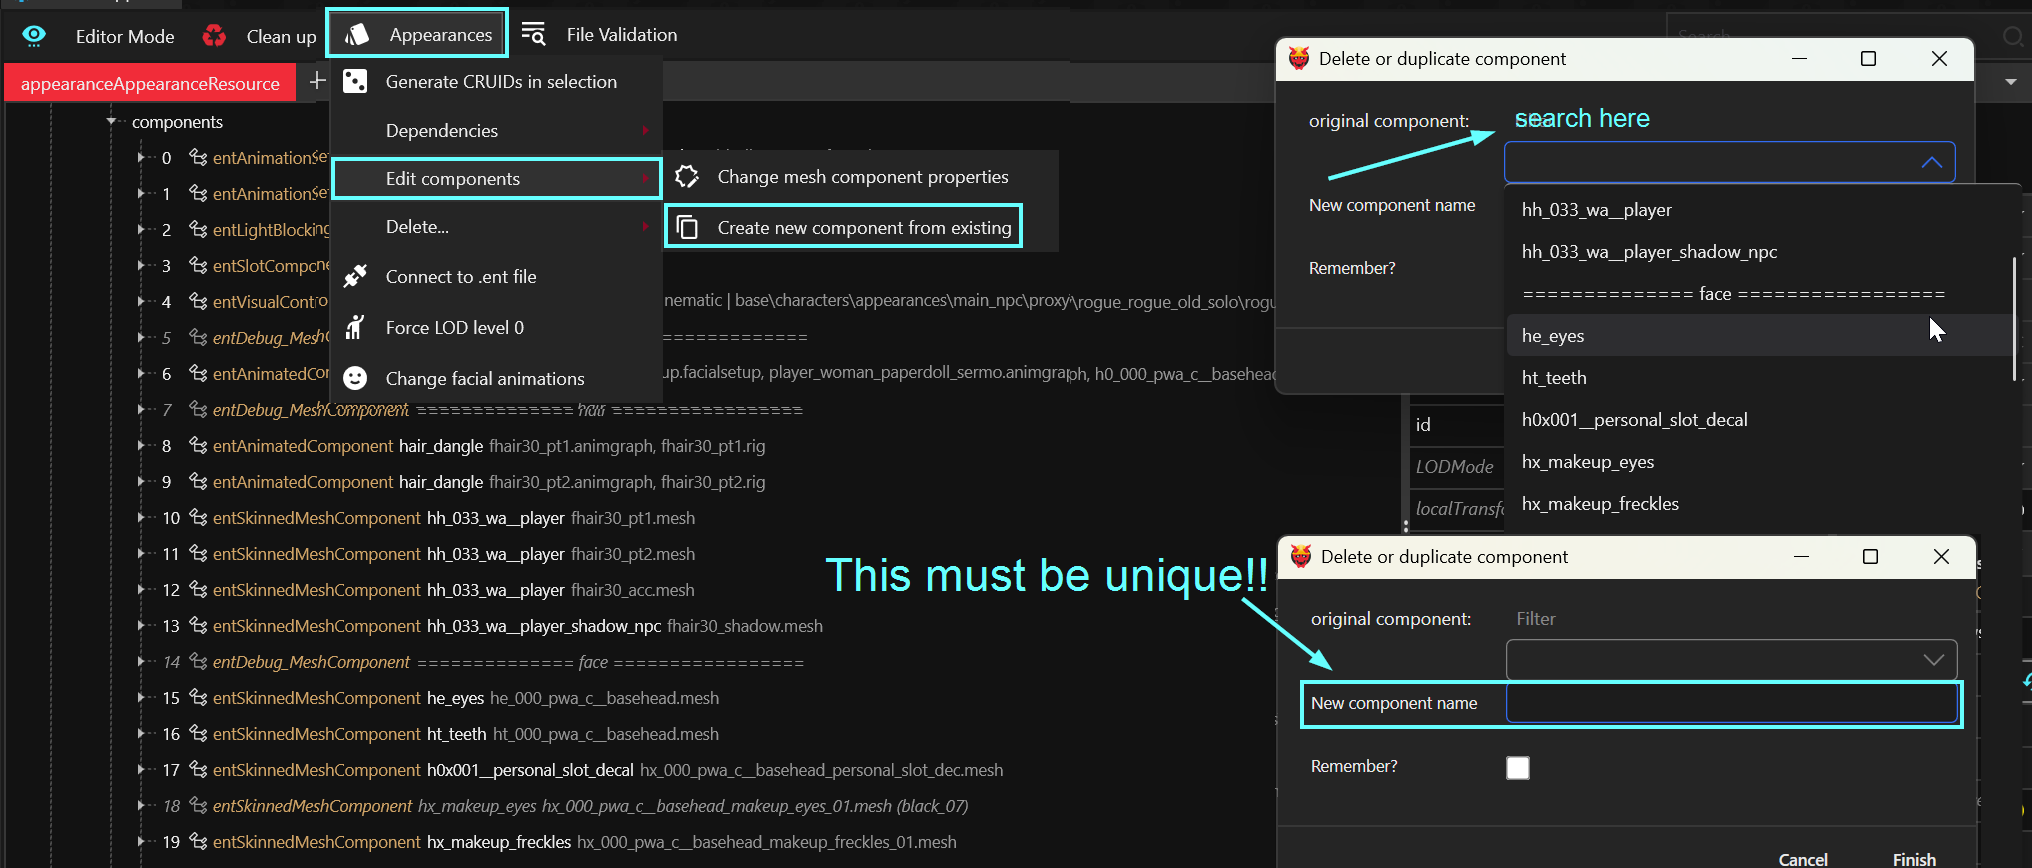Add a new tab with the plus icon

pos(317,81)
